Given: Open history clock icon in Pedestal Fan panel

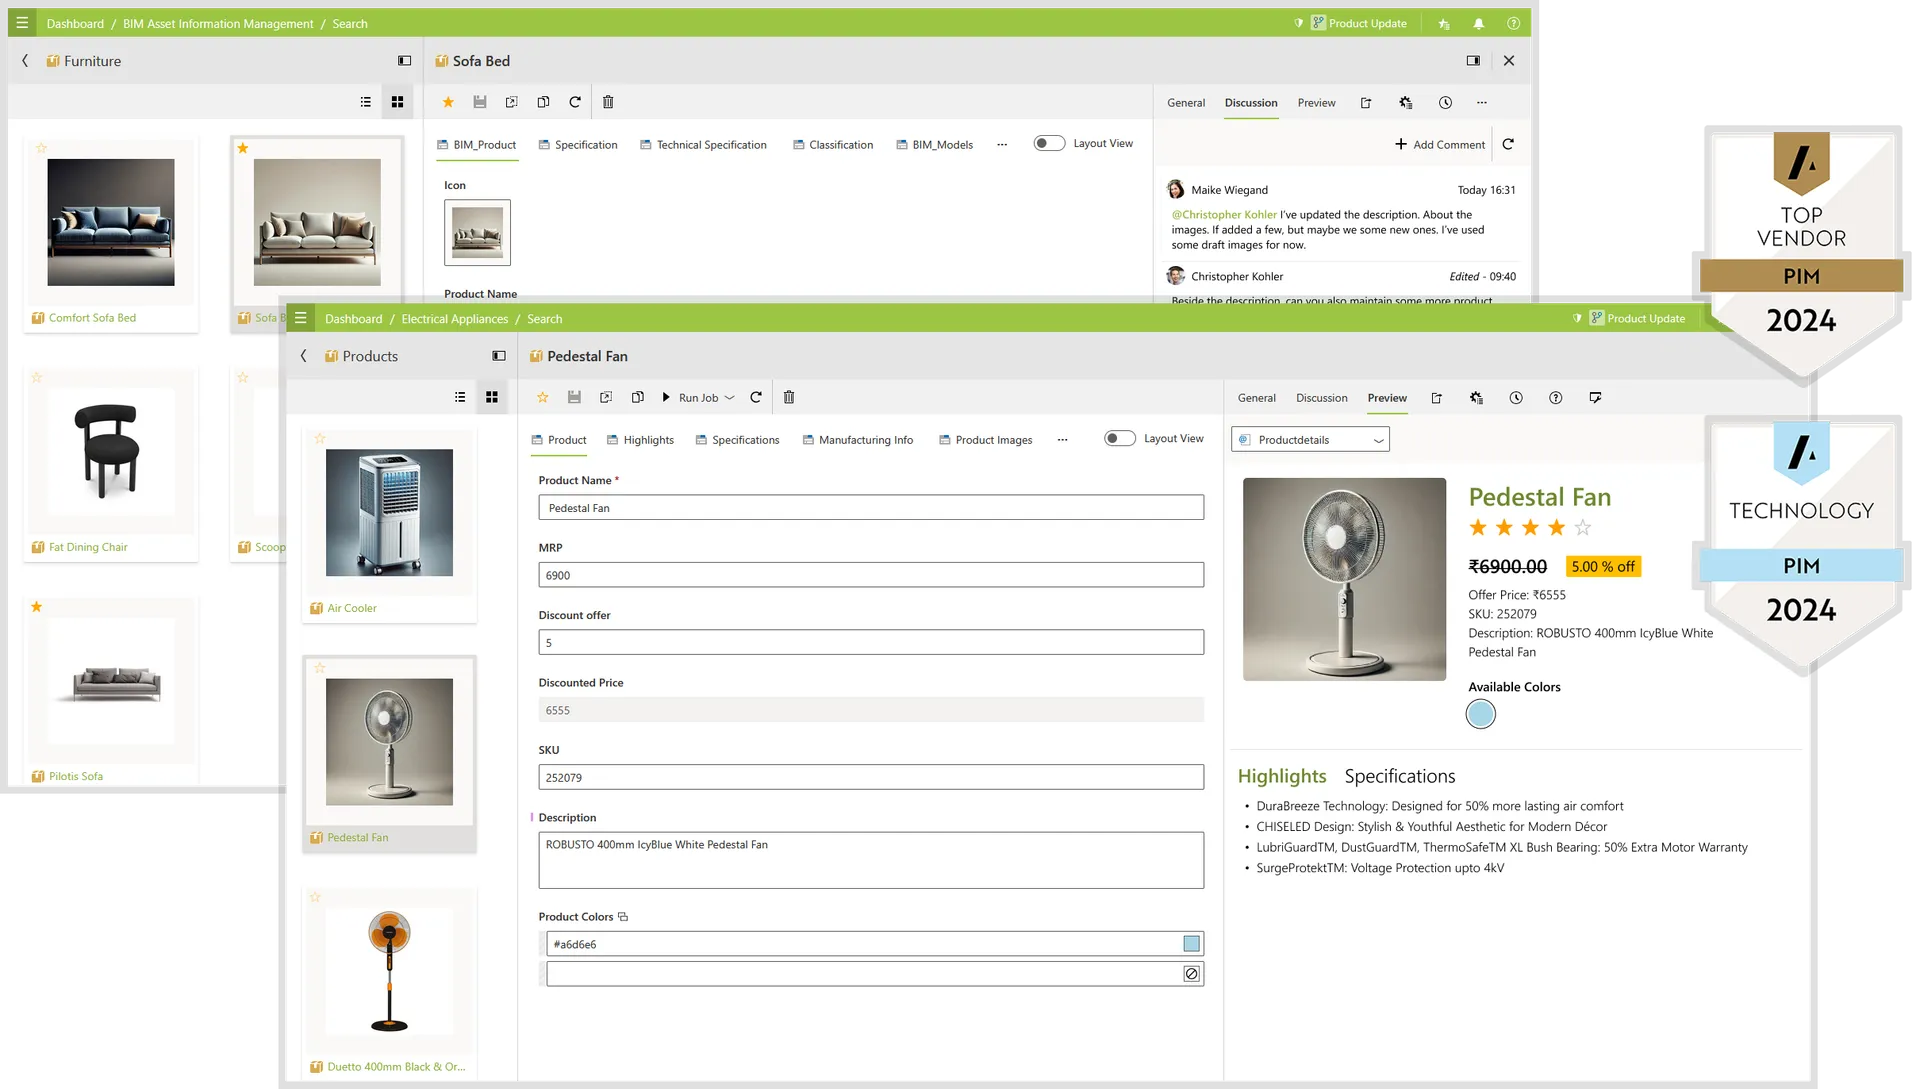Looking at the screenshot, I should click(x=1516, y=398).
